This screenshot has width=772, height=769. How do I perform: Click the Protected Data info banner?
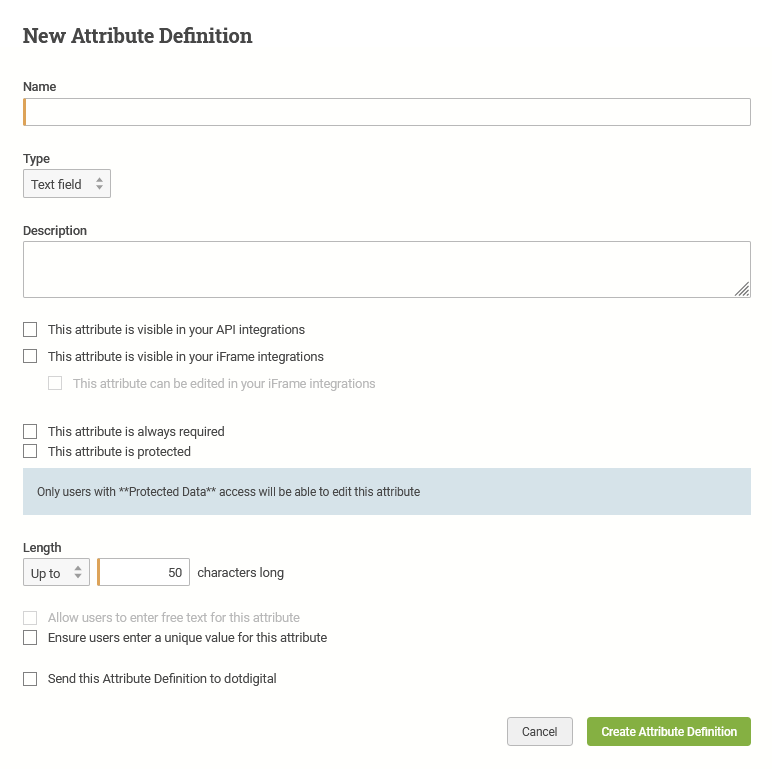(x=386, y=491)
